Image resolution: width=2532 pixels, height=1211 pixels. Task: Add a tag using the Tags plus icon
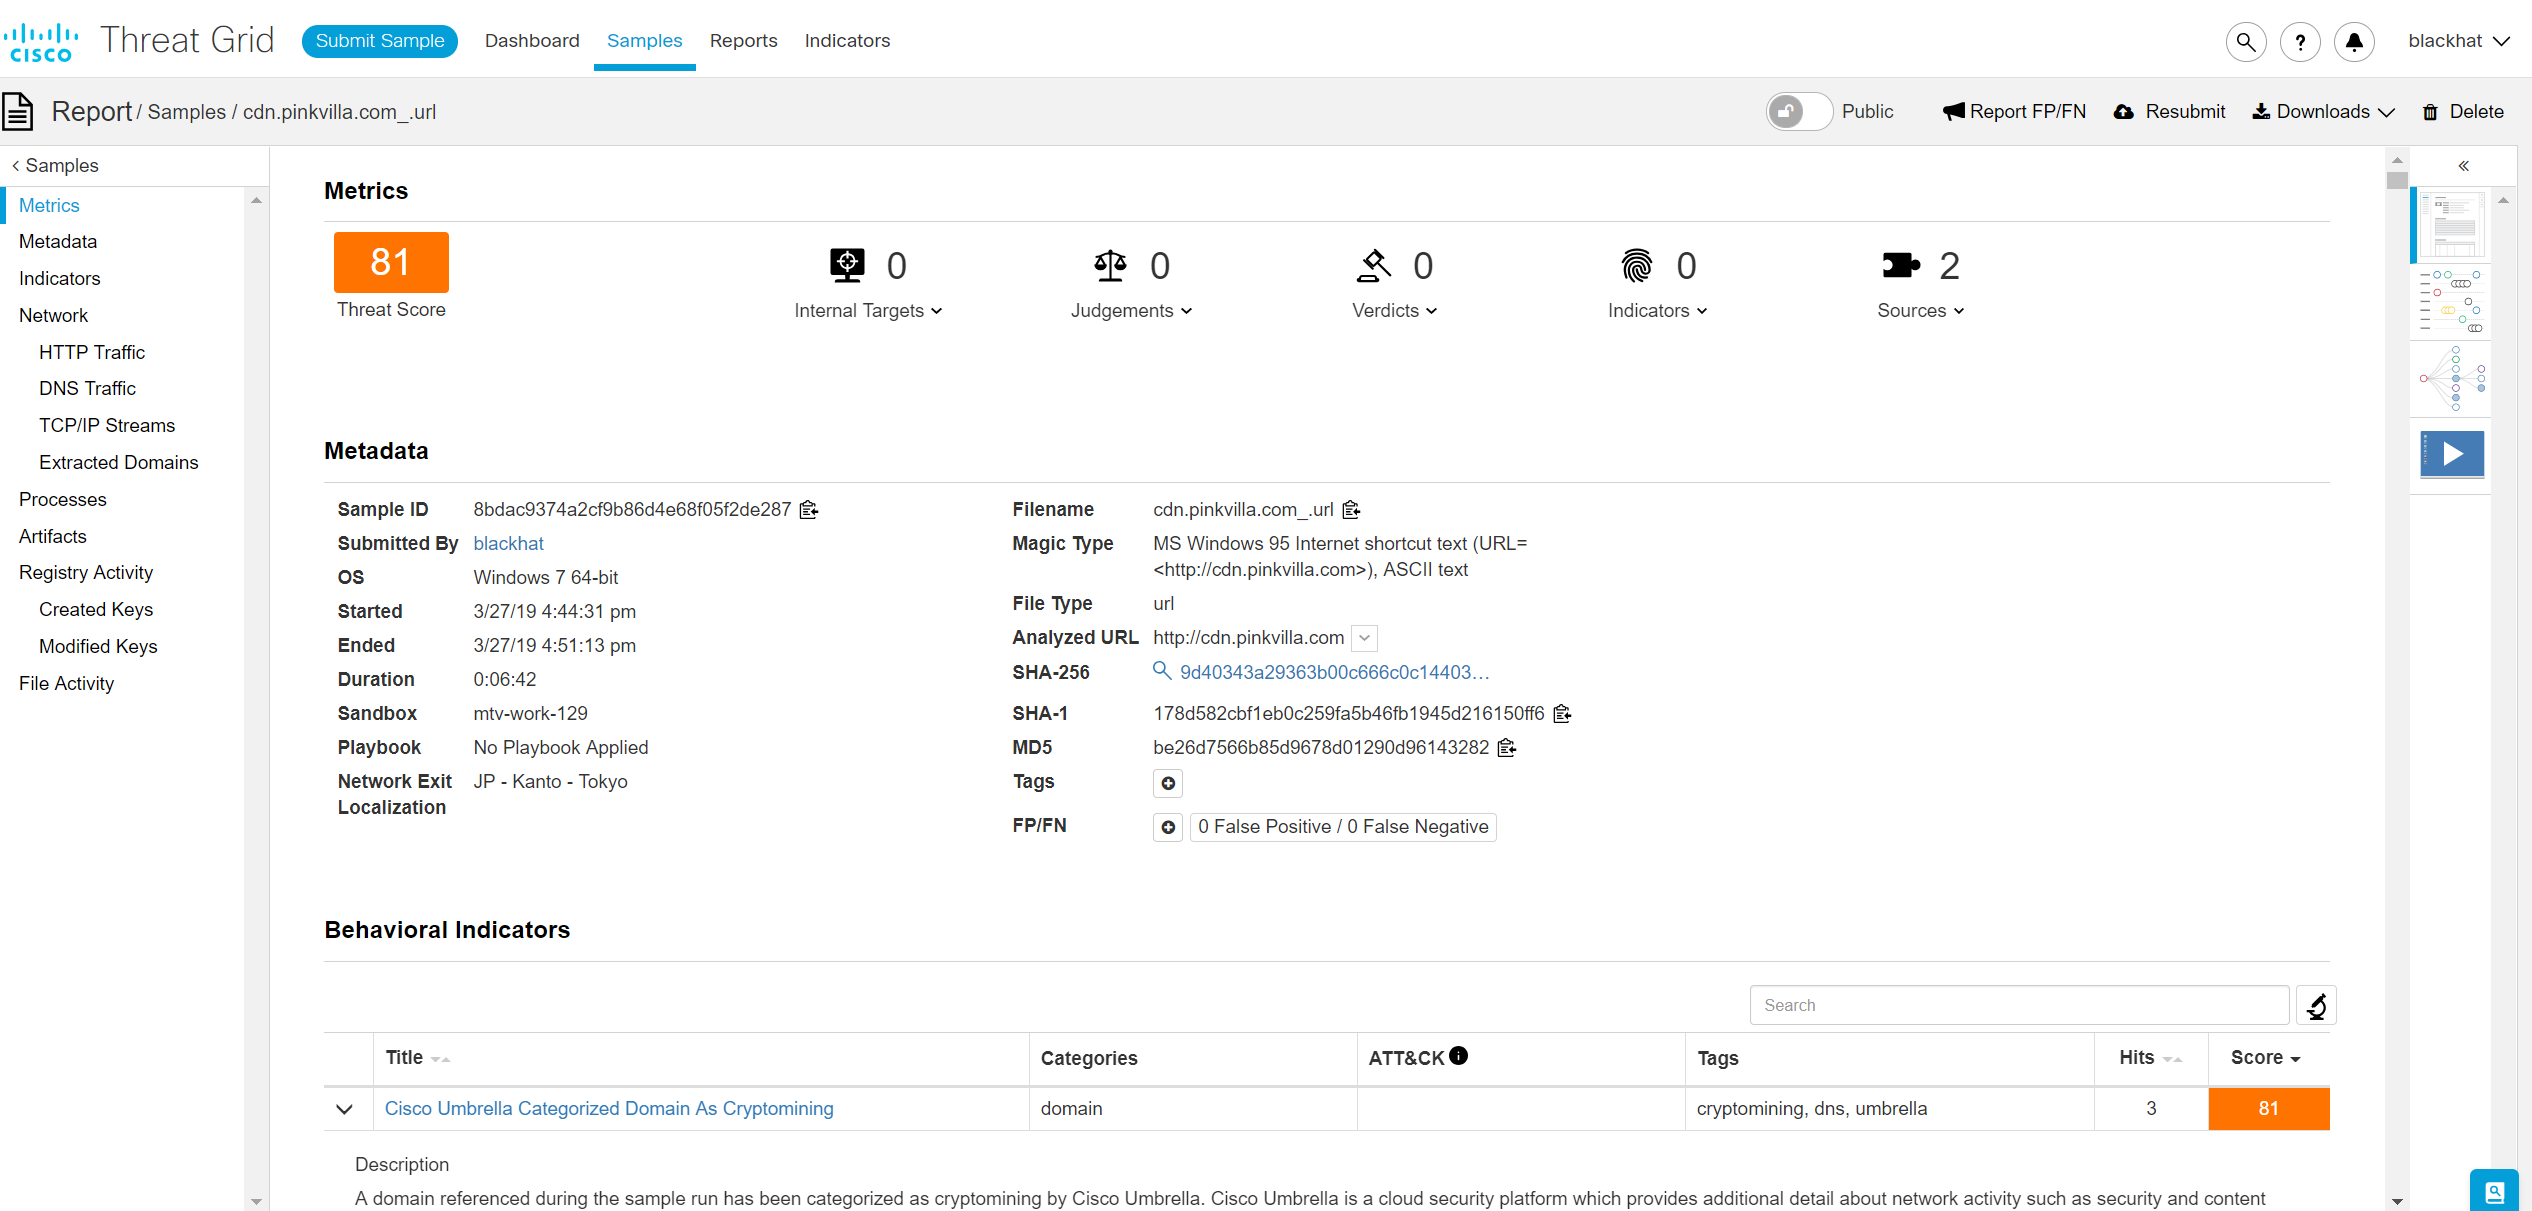pos(1167,783)
